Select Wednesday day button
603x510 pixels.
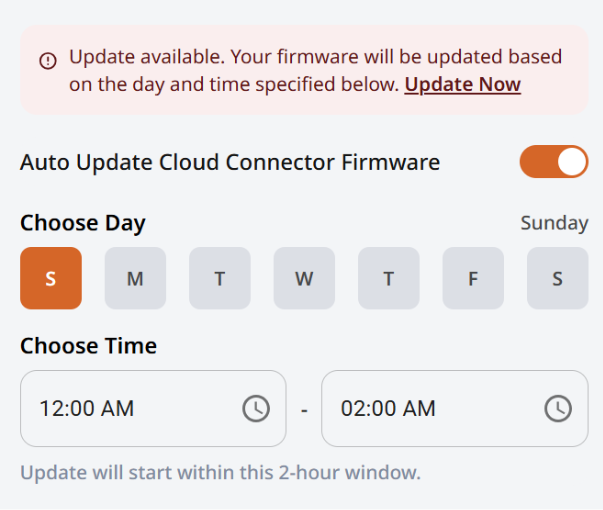[x=304, y=278]
